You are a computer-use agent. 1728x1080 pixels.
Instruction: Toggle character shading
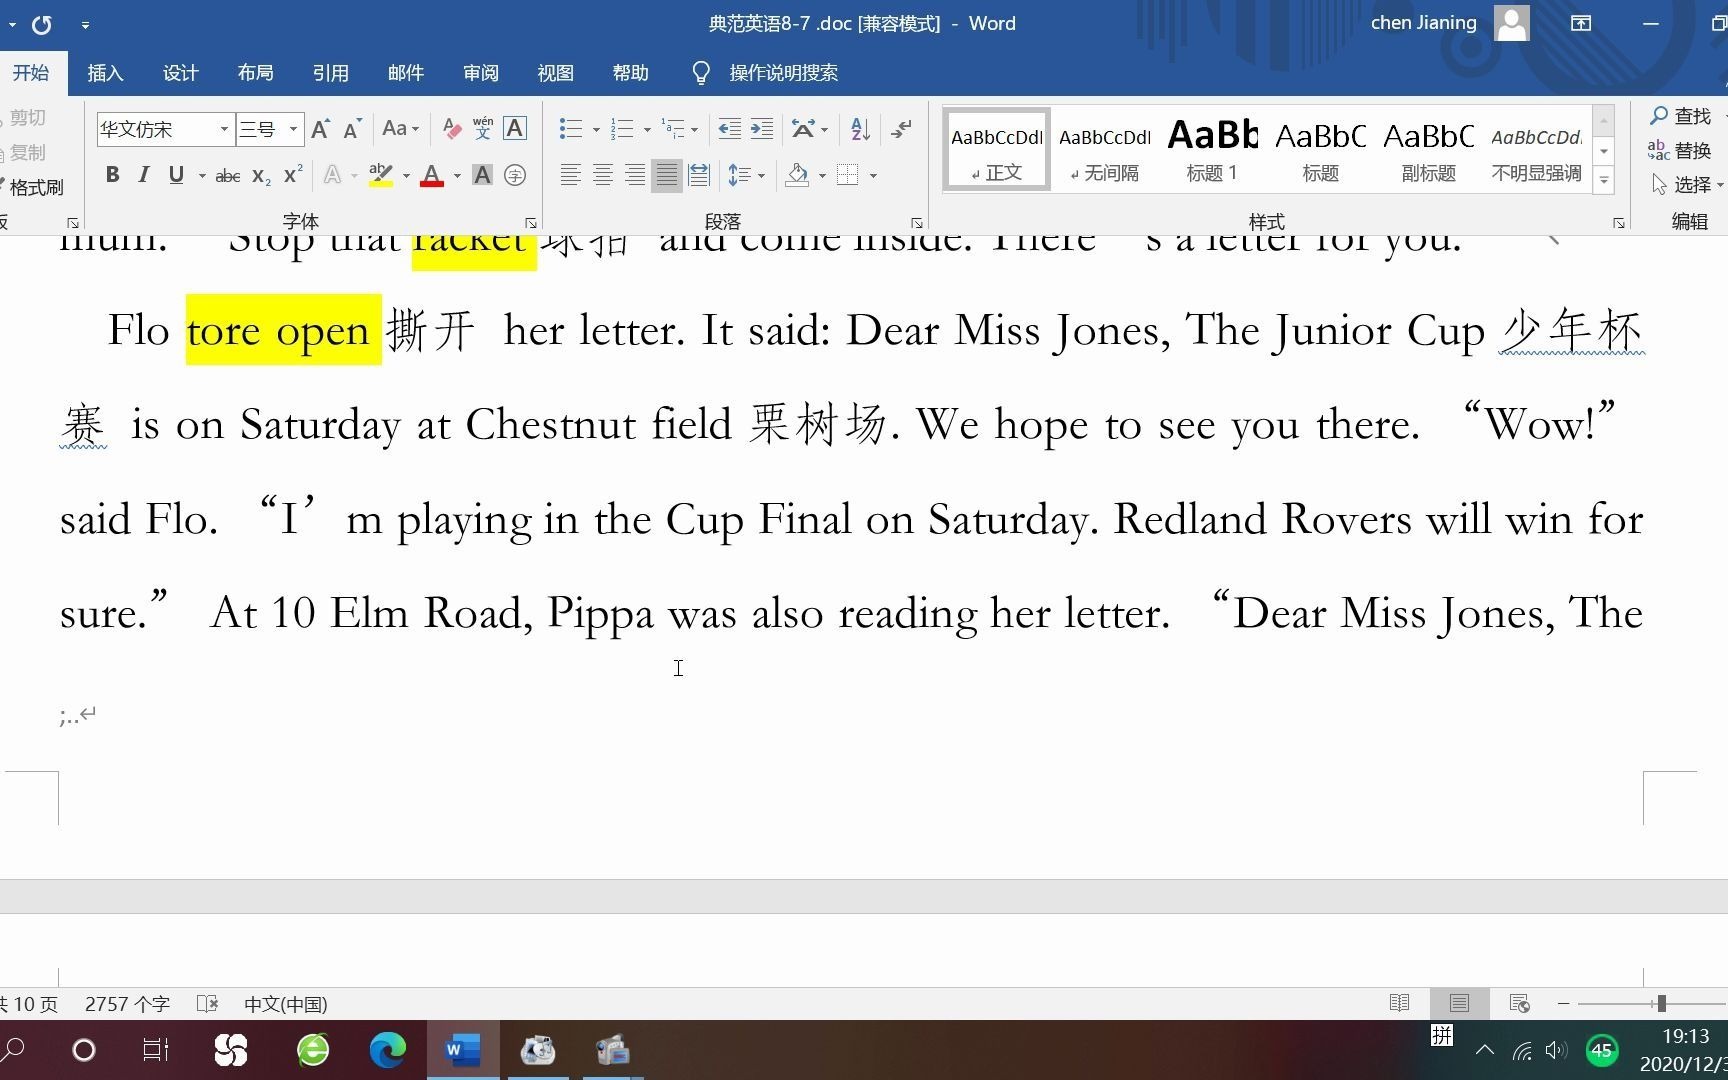point(482,175)
